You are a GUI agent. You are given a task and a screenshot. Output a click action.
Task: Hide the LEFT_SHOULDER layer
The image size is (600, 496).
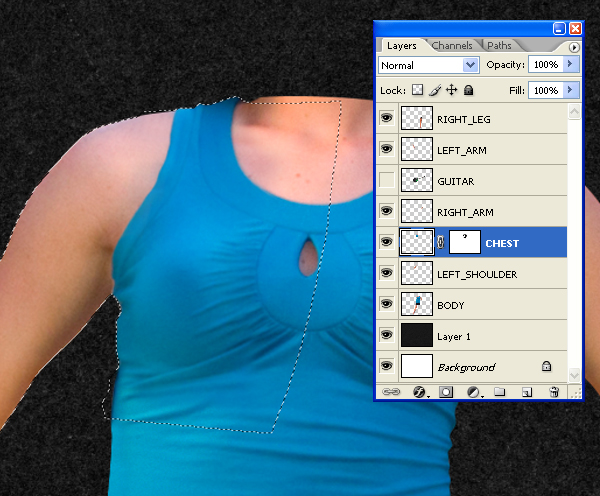[x=386, y=272]
